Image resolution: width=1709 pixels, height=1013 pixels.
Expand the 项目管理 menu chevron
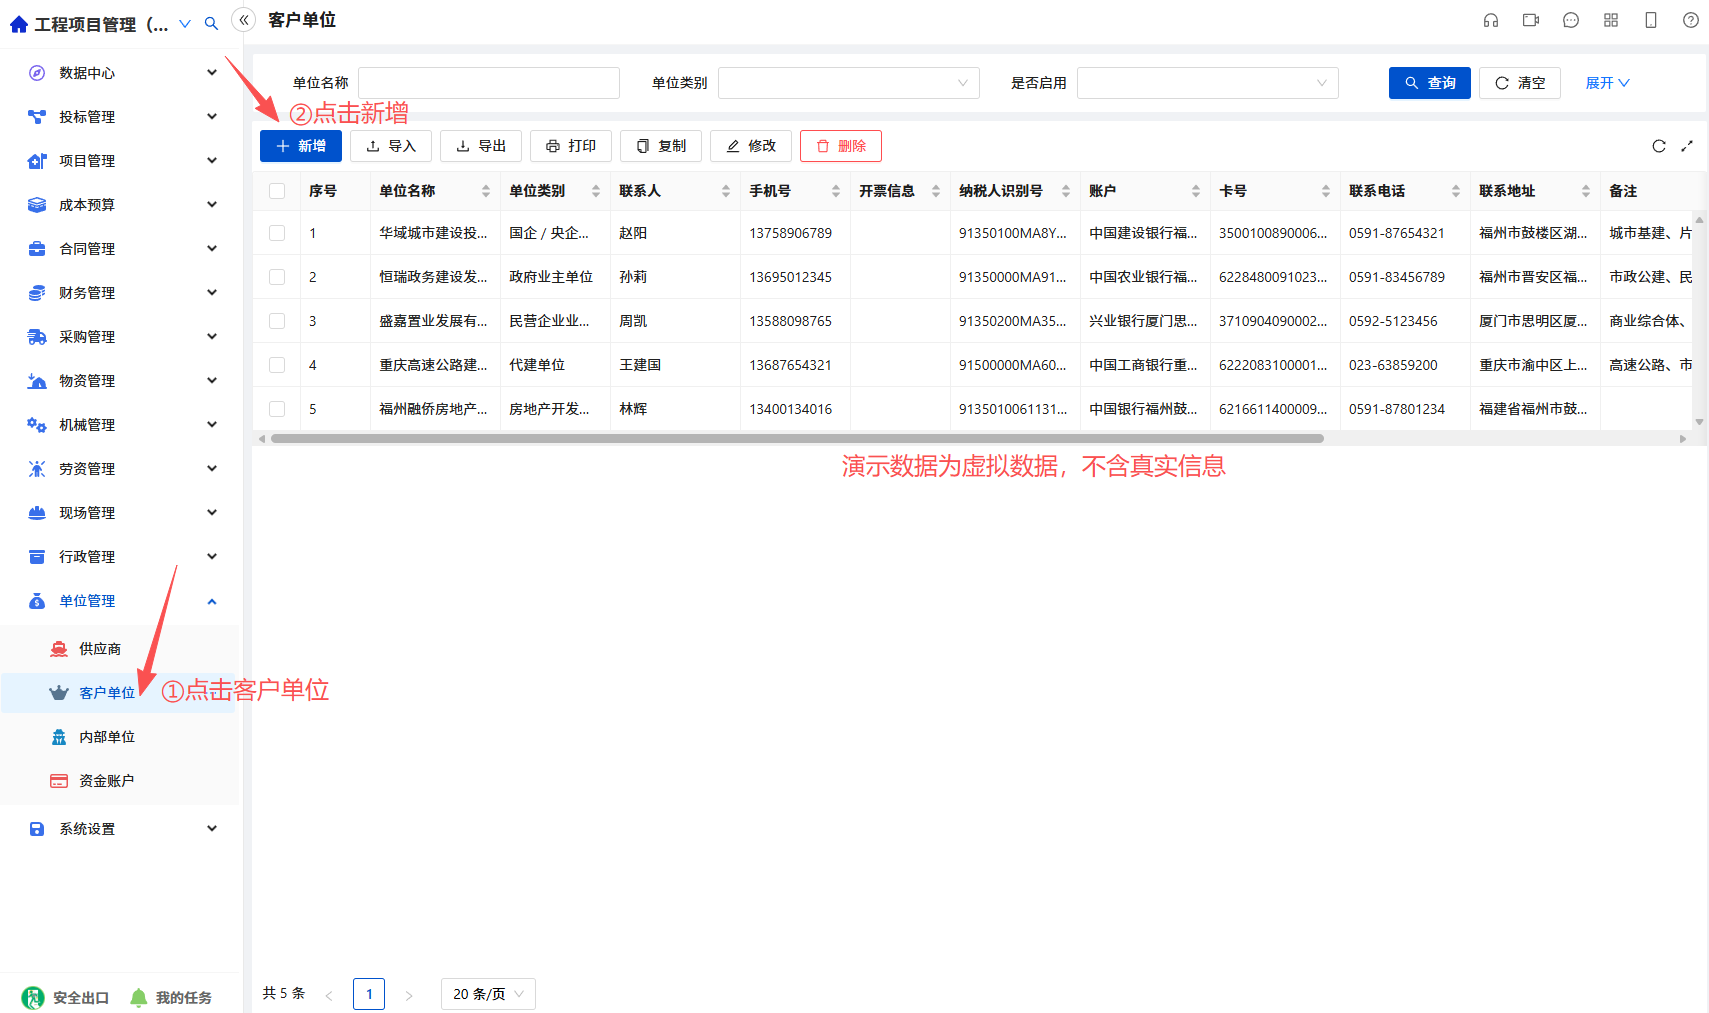pyautogui.click(x=212, y=160)
